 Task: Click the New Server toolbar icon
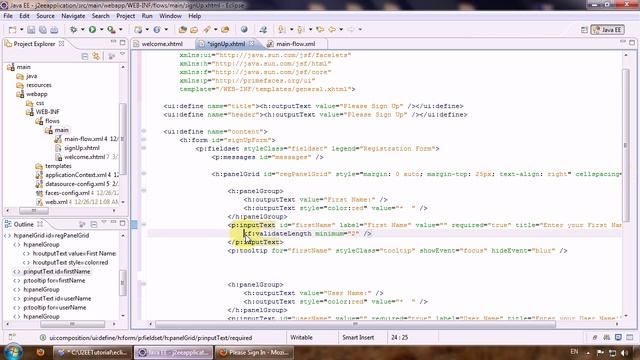[x=138, y=29]
